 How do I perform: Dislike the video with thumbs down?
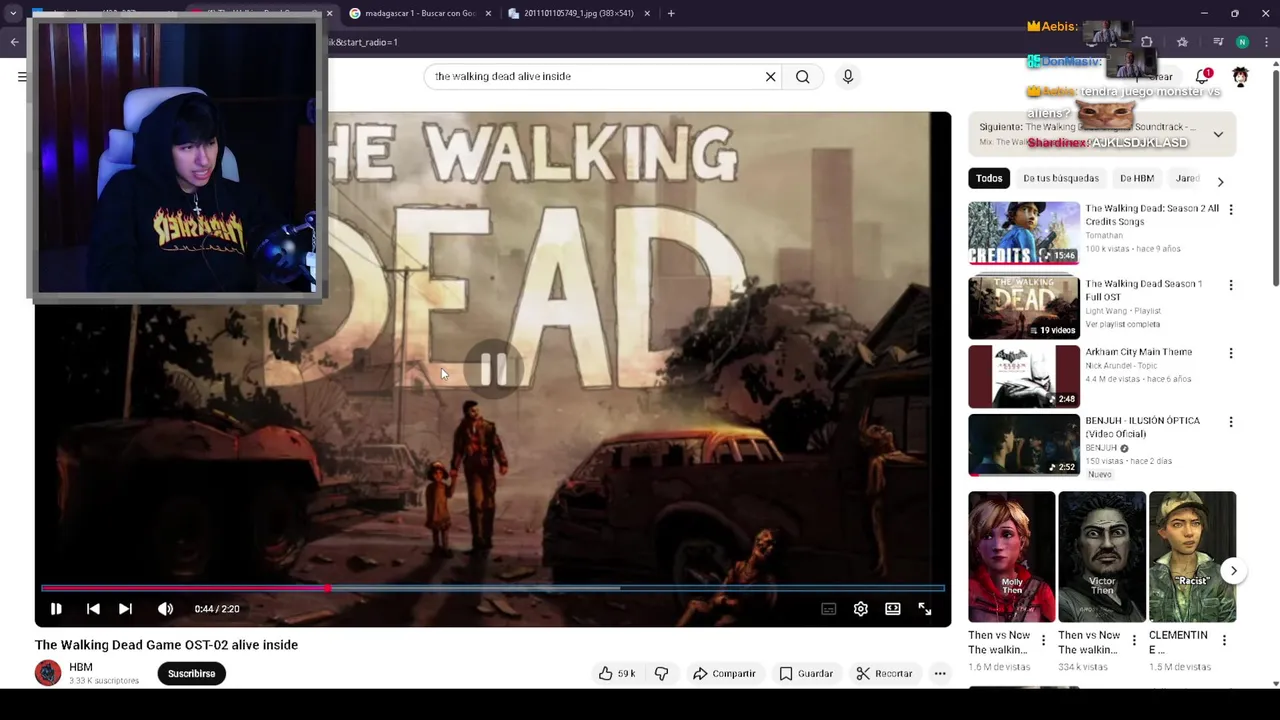tap(661, 674)
